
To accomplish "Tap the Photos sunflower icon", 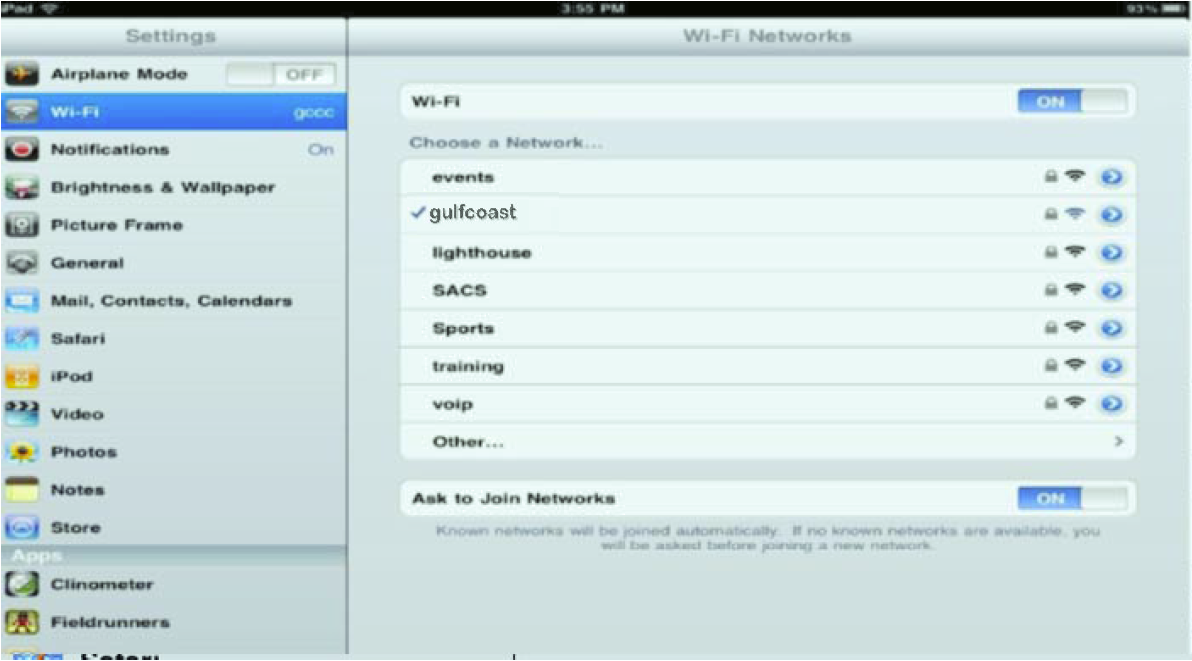I will click(21, 452).
